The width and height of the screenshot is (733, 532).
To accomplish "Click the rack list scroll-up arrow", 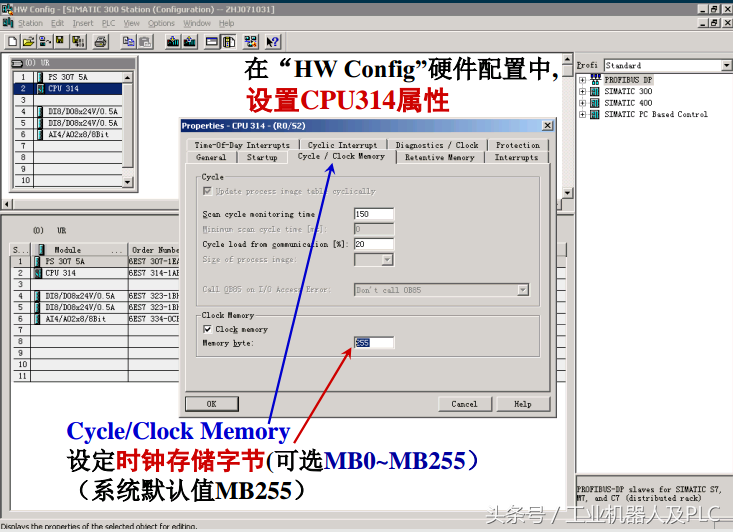I will [x=128, y=77].
